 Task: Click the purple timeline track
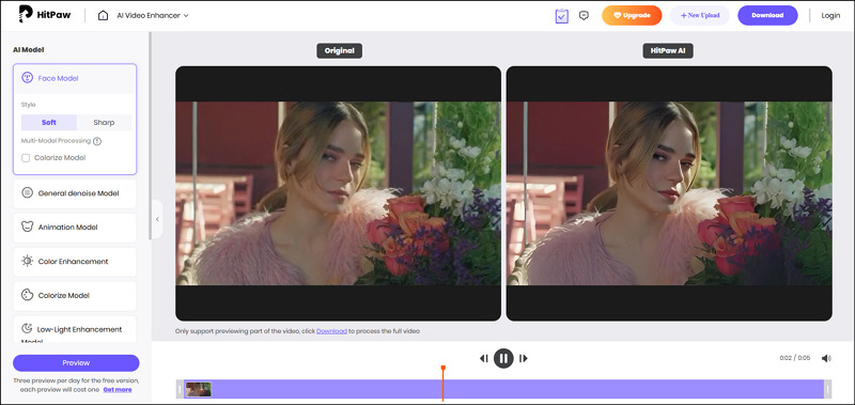coord(503,389)
